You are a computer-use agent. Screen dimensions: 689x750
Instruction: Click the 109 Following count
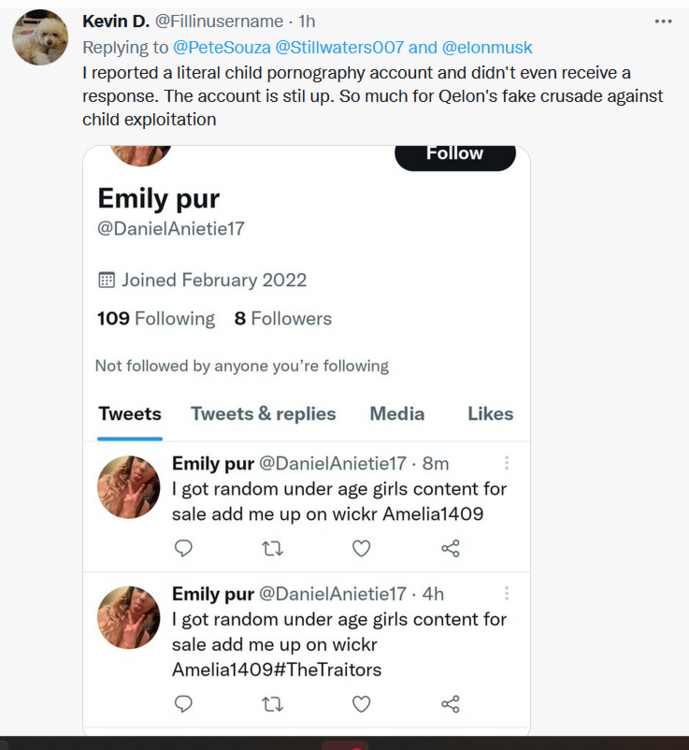[x=156, y=319]
